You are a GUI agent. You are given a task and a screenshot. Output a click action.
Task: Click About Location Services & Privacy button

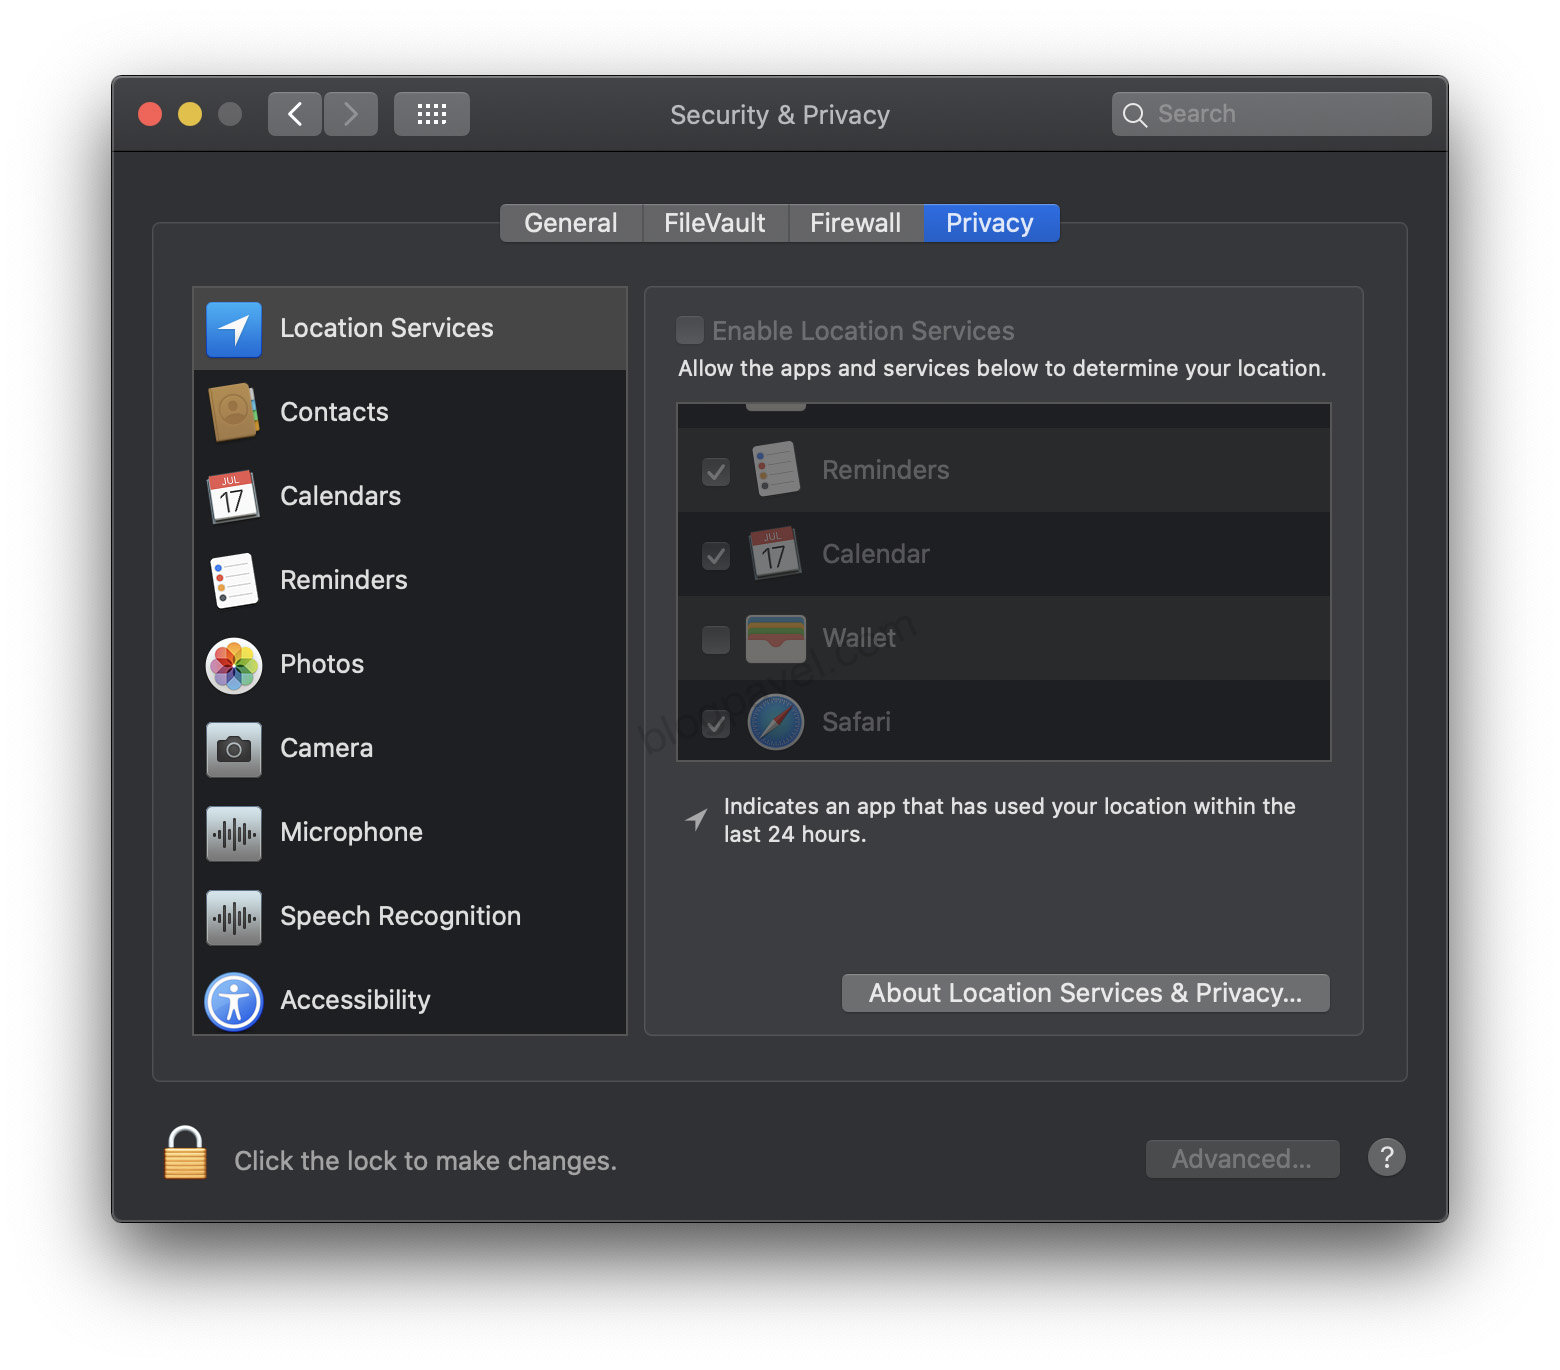click(1085, 992)
